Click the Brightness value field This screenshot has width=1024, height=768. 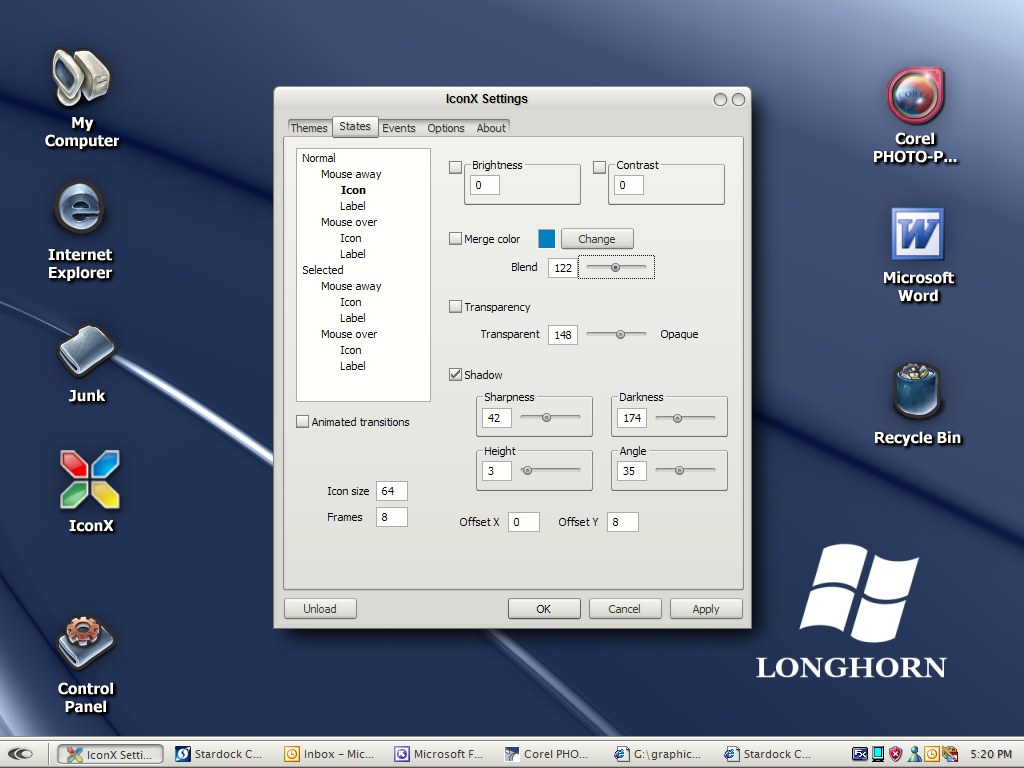click(x=485, y=185)
